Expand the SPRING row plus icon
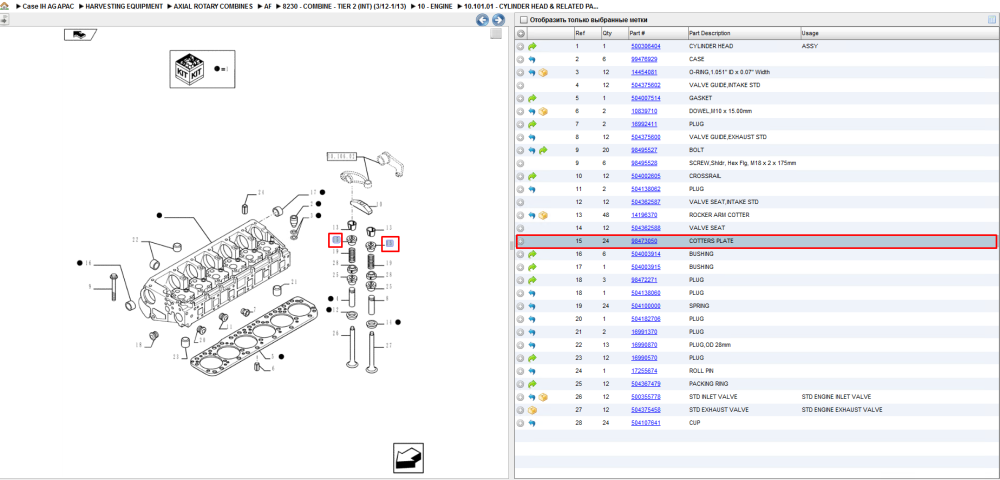Image resolution: width=1000 pixels, height=480 pixels. (x=520, y=305)
